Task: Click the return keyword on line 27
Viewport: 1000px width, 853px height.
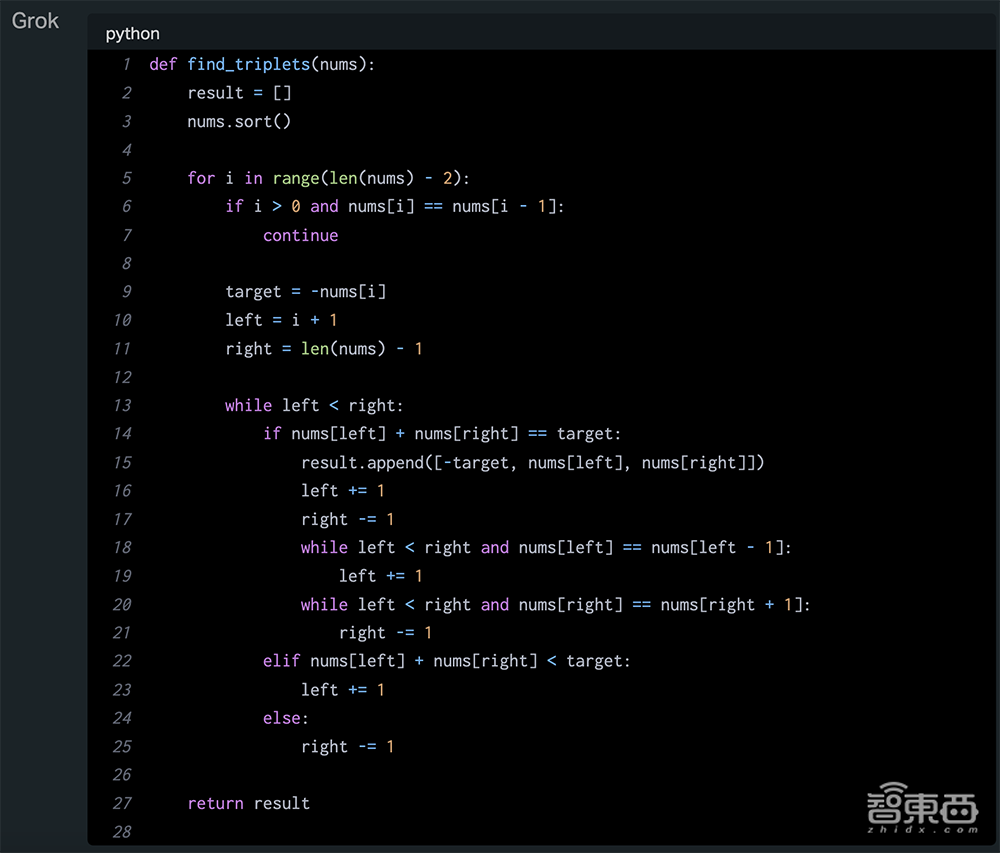Action: click(215, 803)
